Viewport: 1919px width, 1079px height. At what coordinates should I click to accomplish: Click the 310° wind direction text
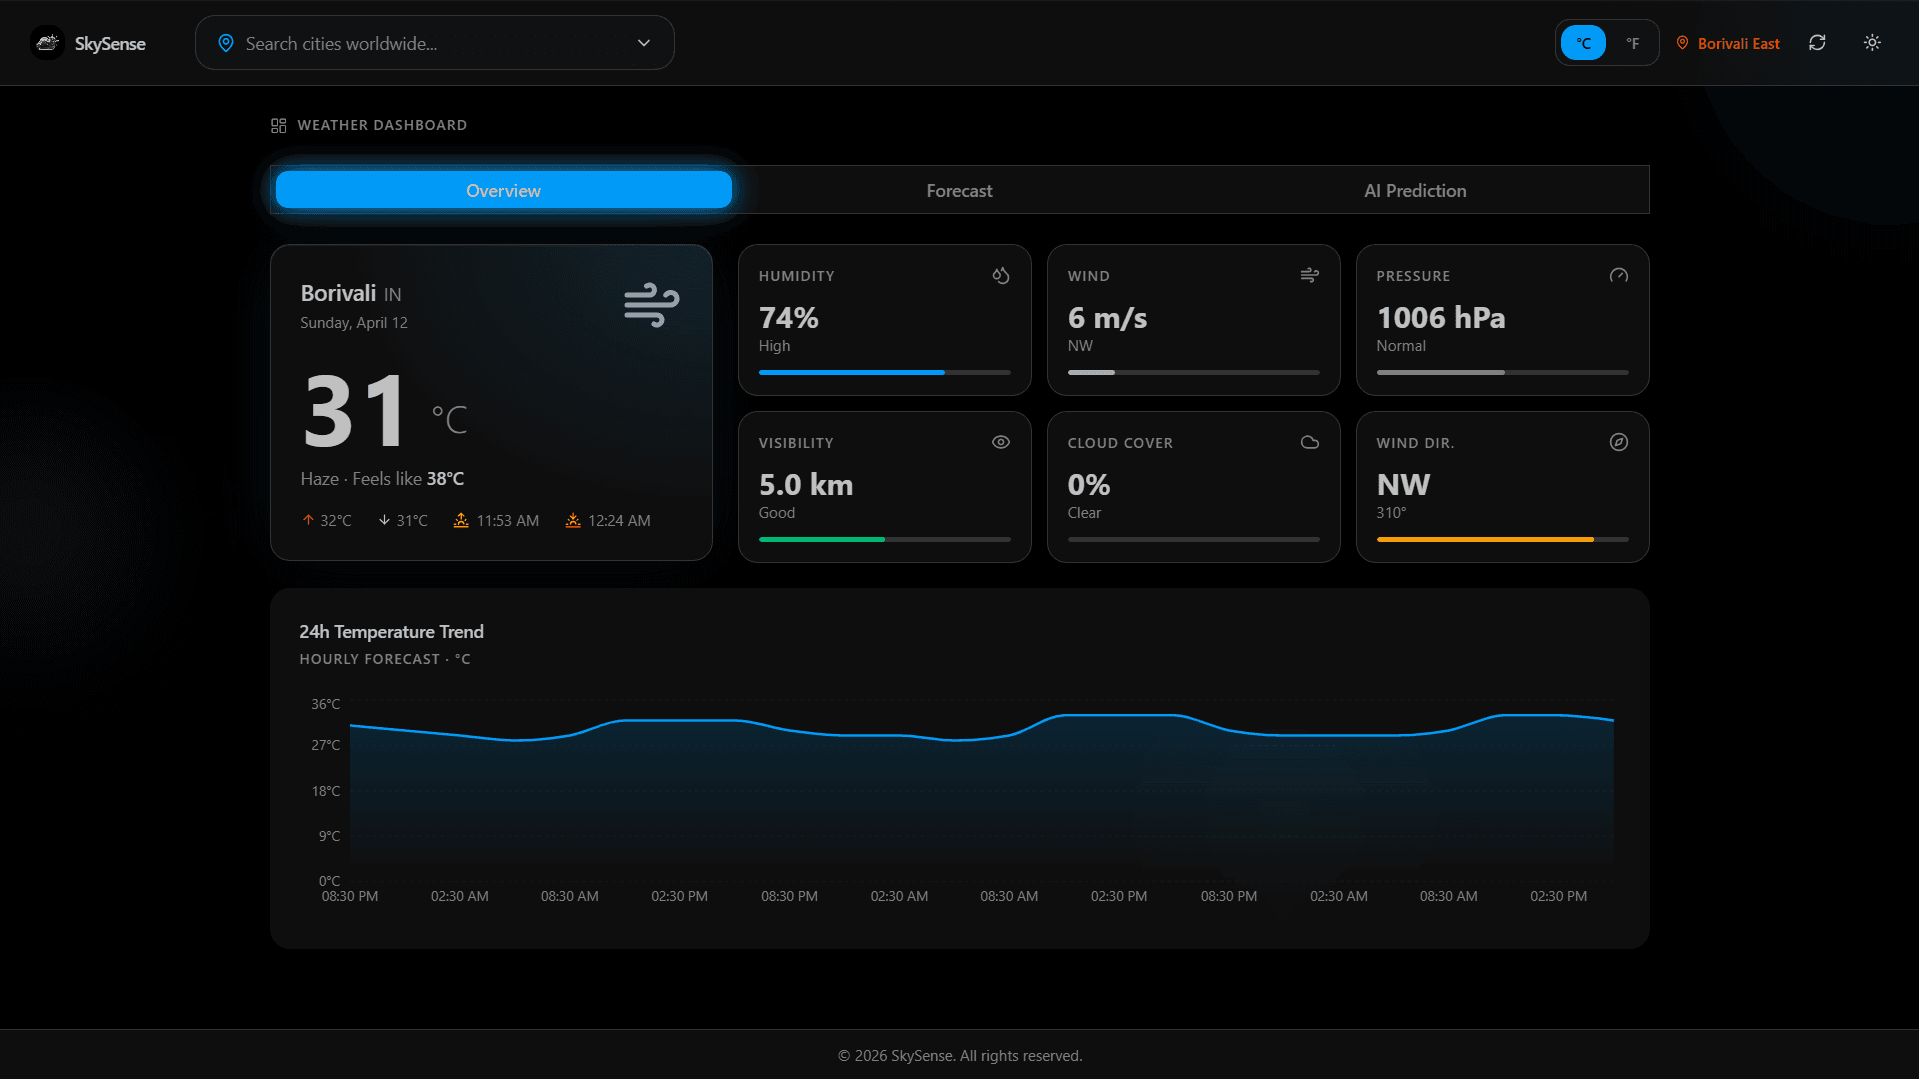point(1391,512)
